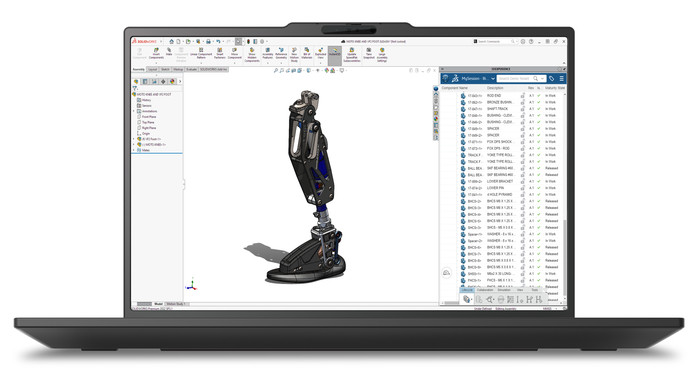Choose the Select cursor tool
Image resolution: width=700 pixels, height=369 pixels.
(x=238, y=41)
